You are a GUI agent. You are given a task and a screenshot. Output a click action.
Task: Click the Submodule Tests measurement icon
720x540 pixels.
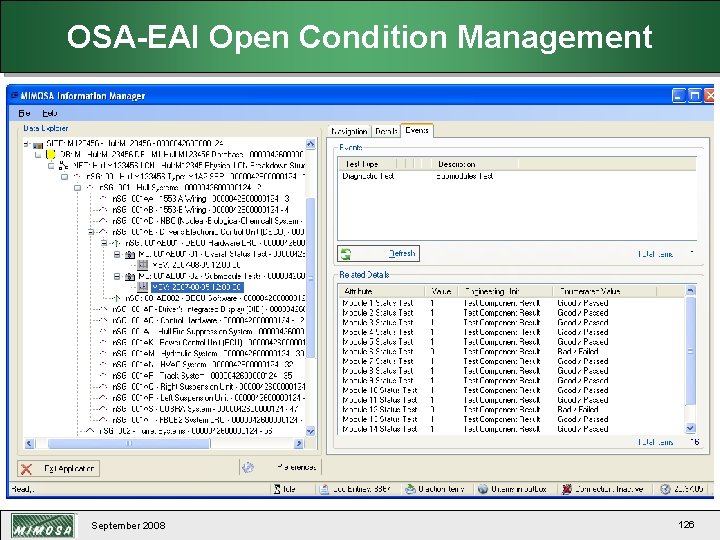[130, 276]
